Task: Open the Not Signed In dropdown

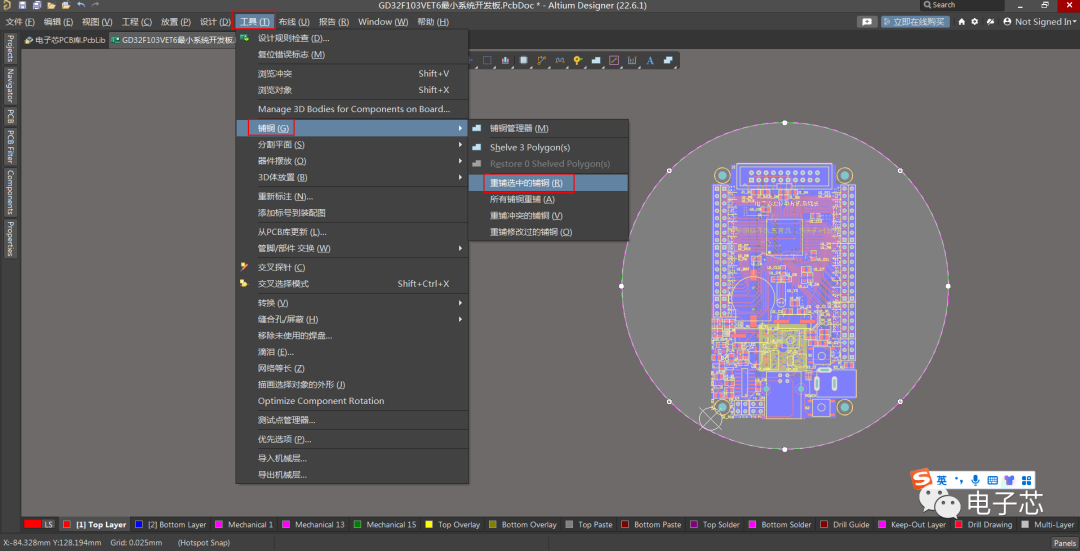Action: [x=1037, y=22]
